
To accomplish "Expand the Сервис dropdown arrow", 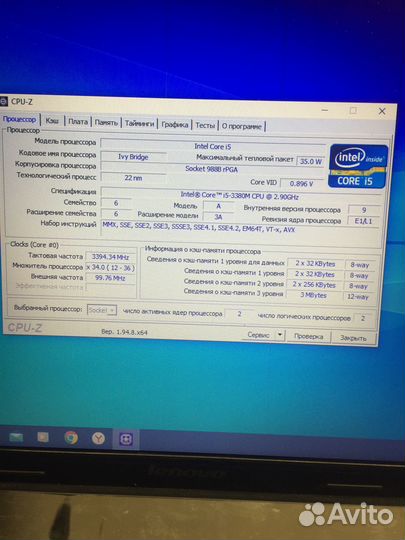I will [280, 335].
